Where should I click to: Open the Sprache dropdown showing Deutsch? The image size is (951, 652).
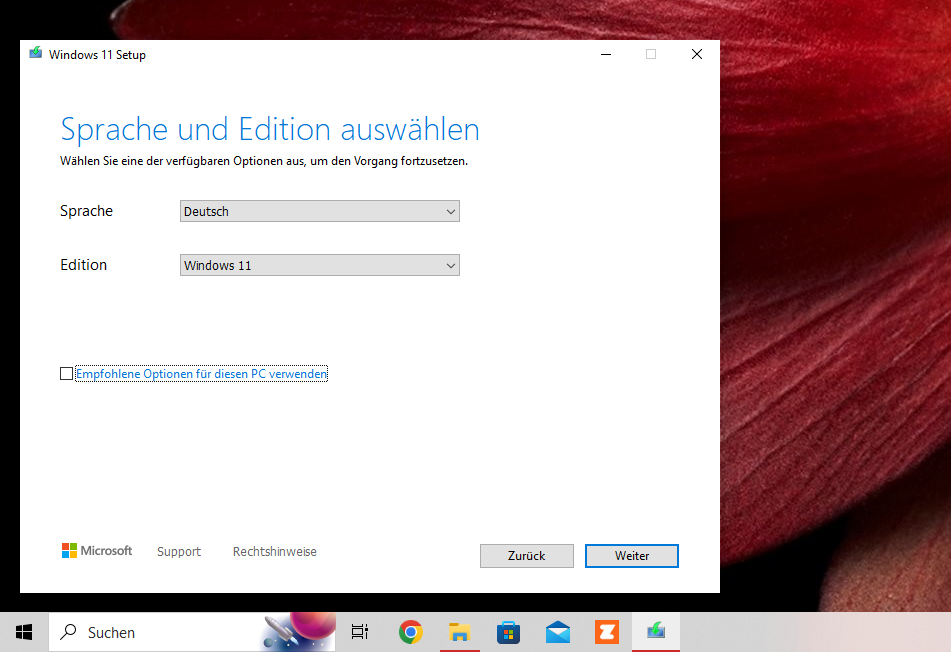click(320, 211)
